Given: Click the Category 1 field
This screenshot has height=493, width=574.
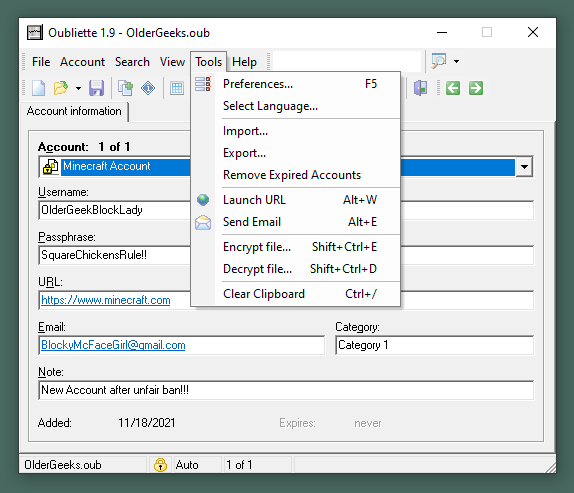Looking at the screenshot, I should (435, 345).
